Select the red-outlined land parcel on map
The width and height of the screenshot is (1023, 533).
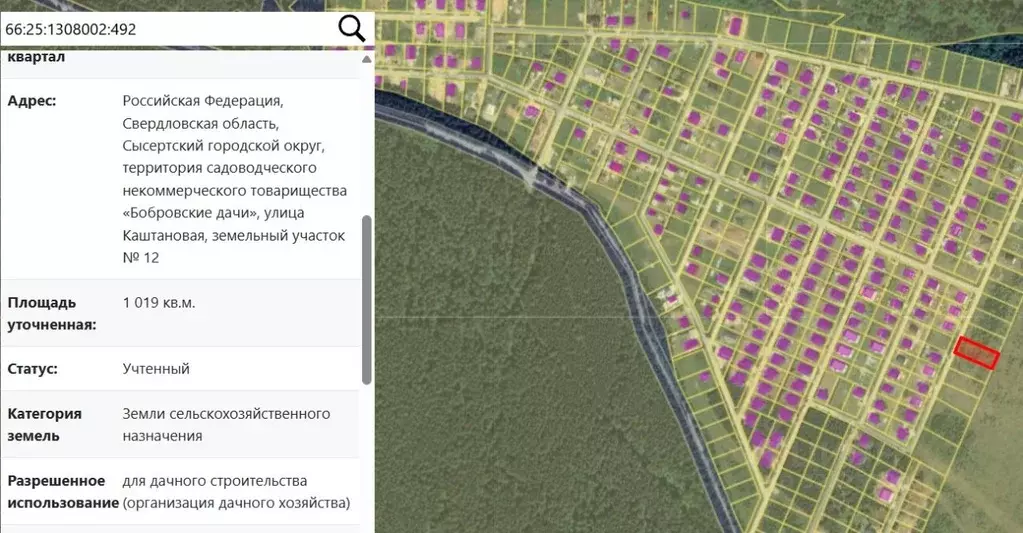976,353
